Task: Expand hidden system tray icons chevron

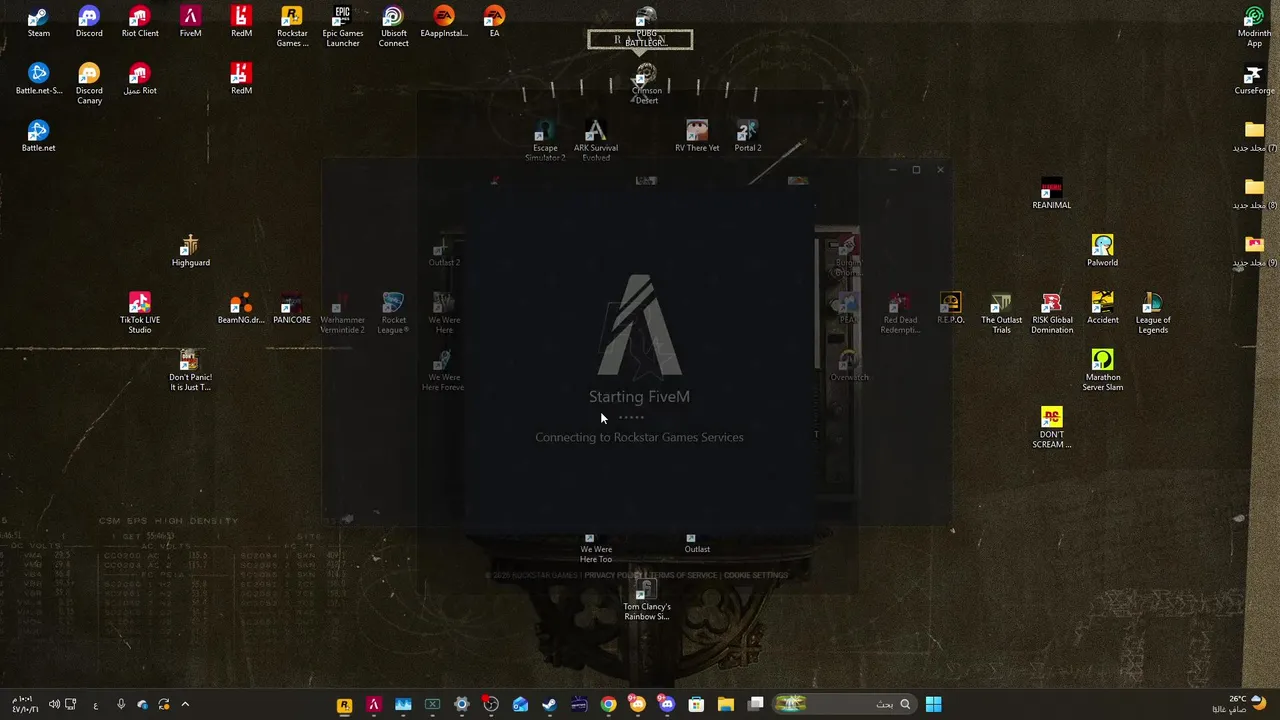Action: pos(185,704)
